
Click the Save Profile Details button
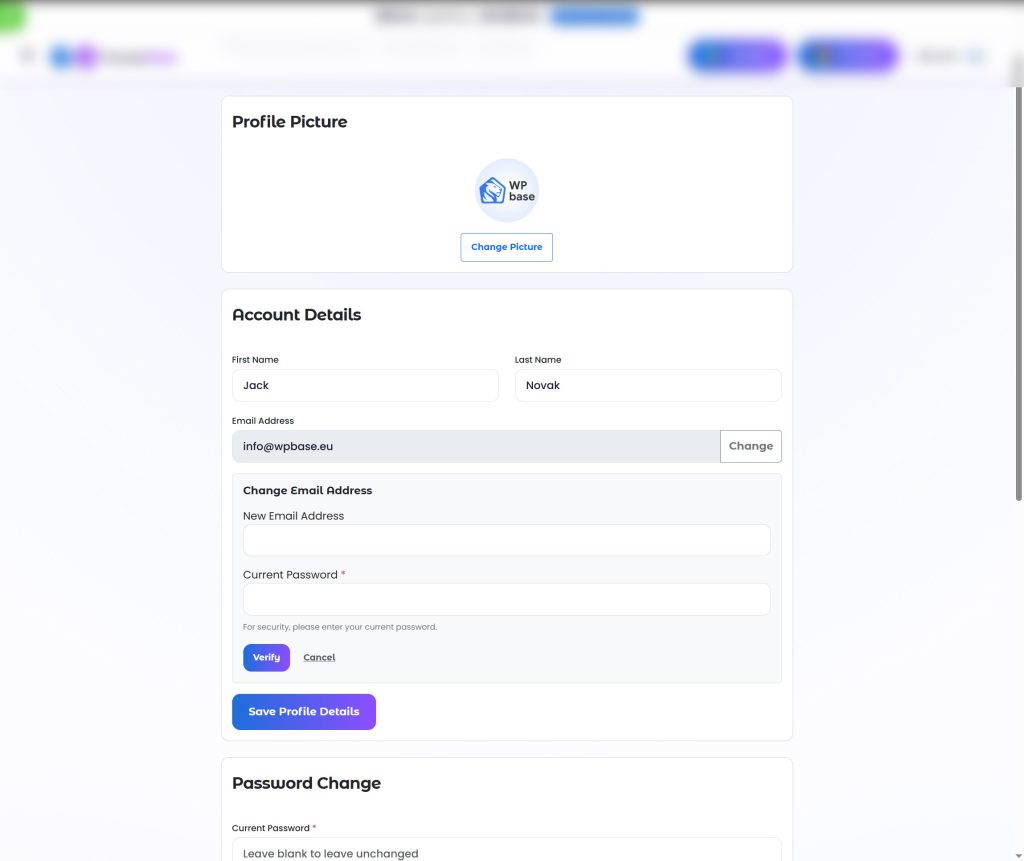(x=303, y=711)
